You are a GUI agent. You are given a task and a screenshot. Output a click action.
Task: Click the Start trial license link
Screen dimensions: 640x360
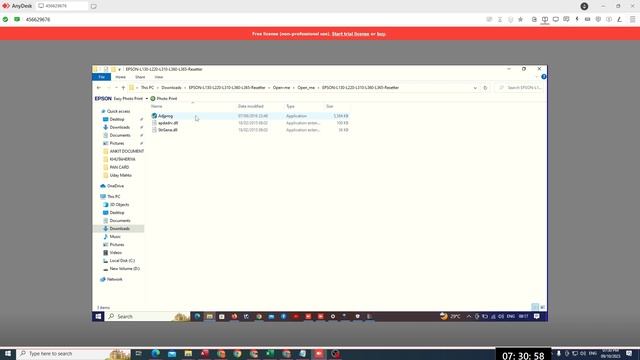(x=350, y=34)
